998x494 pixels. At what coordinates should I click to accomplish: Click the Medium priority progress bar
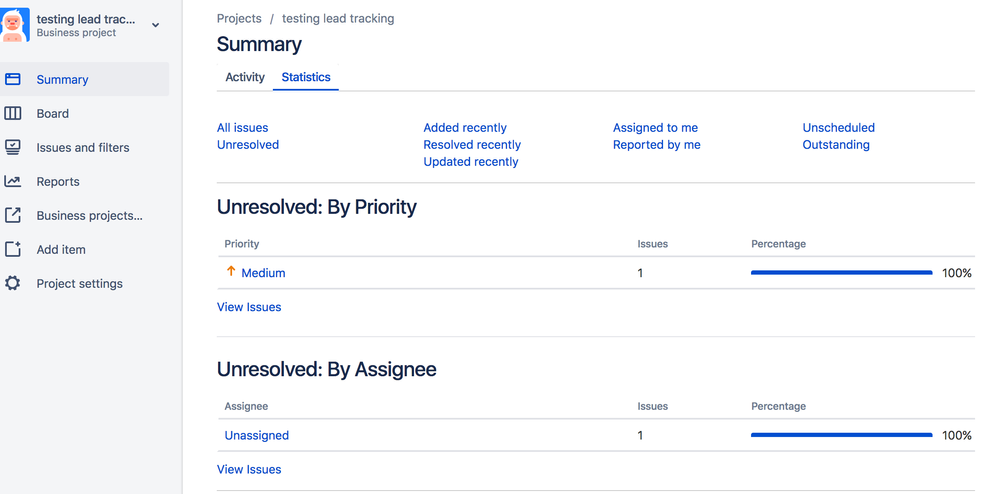[841, 272]
